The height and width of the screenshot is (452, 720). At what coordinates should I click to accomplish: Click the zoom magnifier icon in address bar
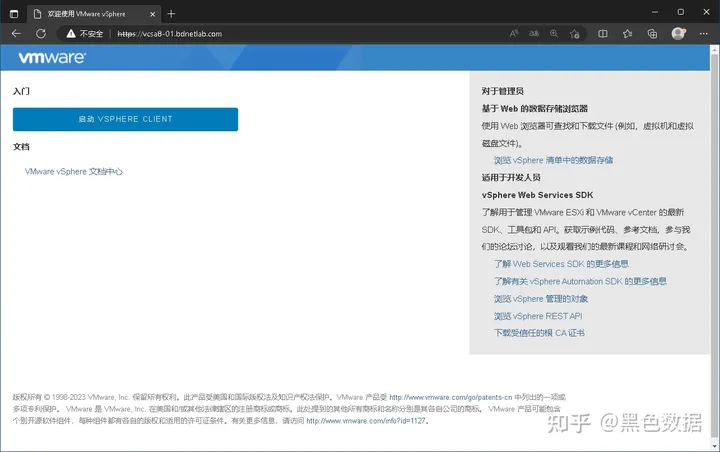[x=554, y=34]
